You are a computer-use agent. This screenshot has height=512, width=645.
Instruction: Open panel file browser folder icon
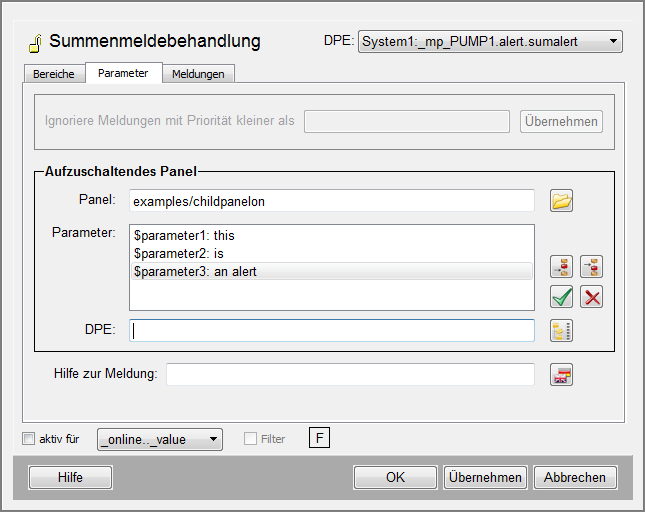pos(561,201)
